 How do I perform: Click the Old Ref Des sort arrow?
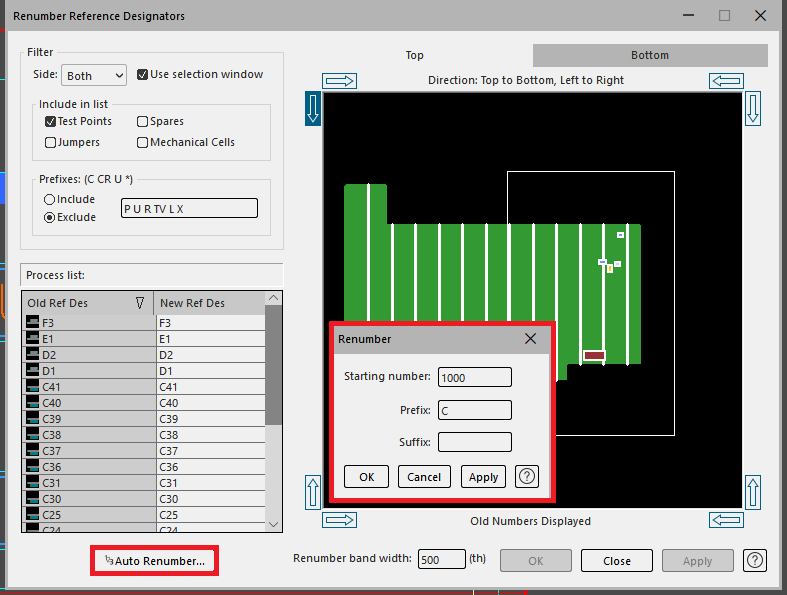pyautogui.click(x=139, y=303)
